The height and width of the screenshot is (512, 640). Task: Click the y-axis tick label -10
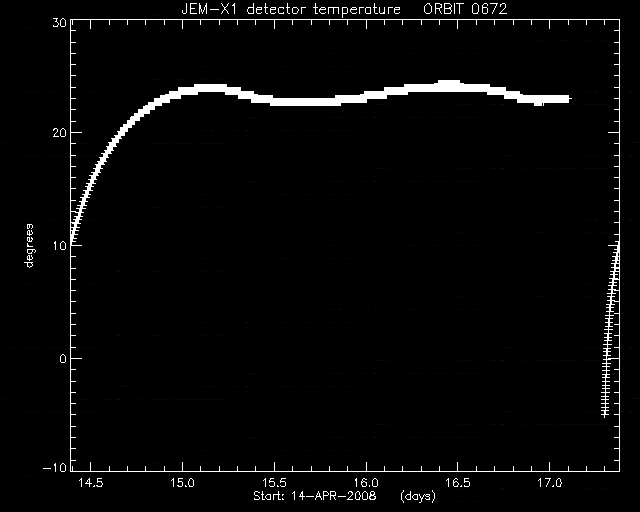point(54,467)
